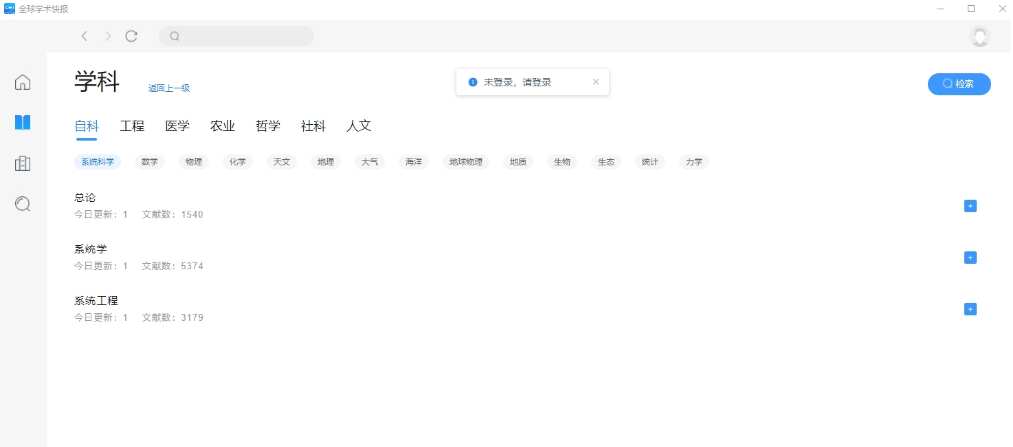
Task: Select the 数学 subject chip
Action: point(150,162)
